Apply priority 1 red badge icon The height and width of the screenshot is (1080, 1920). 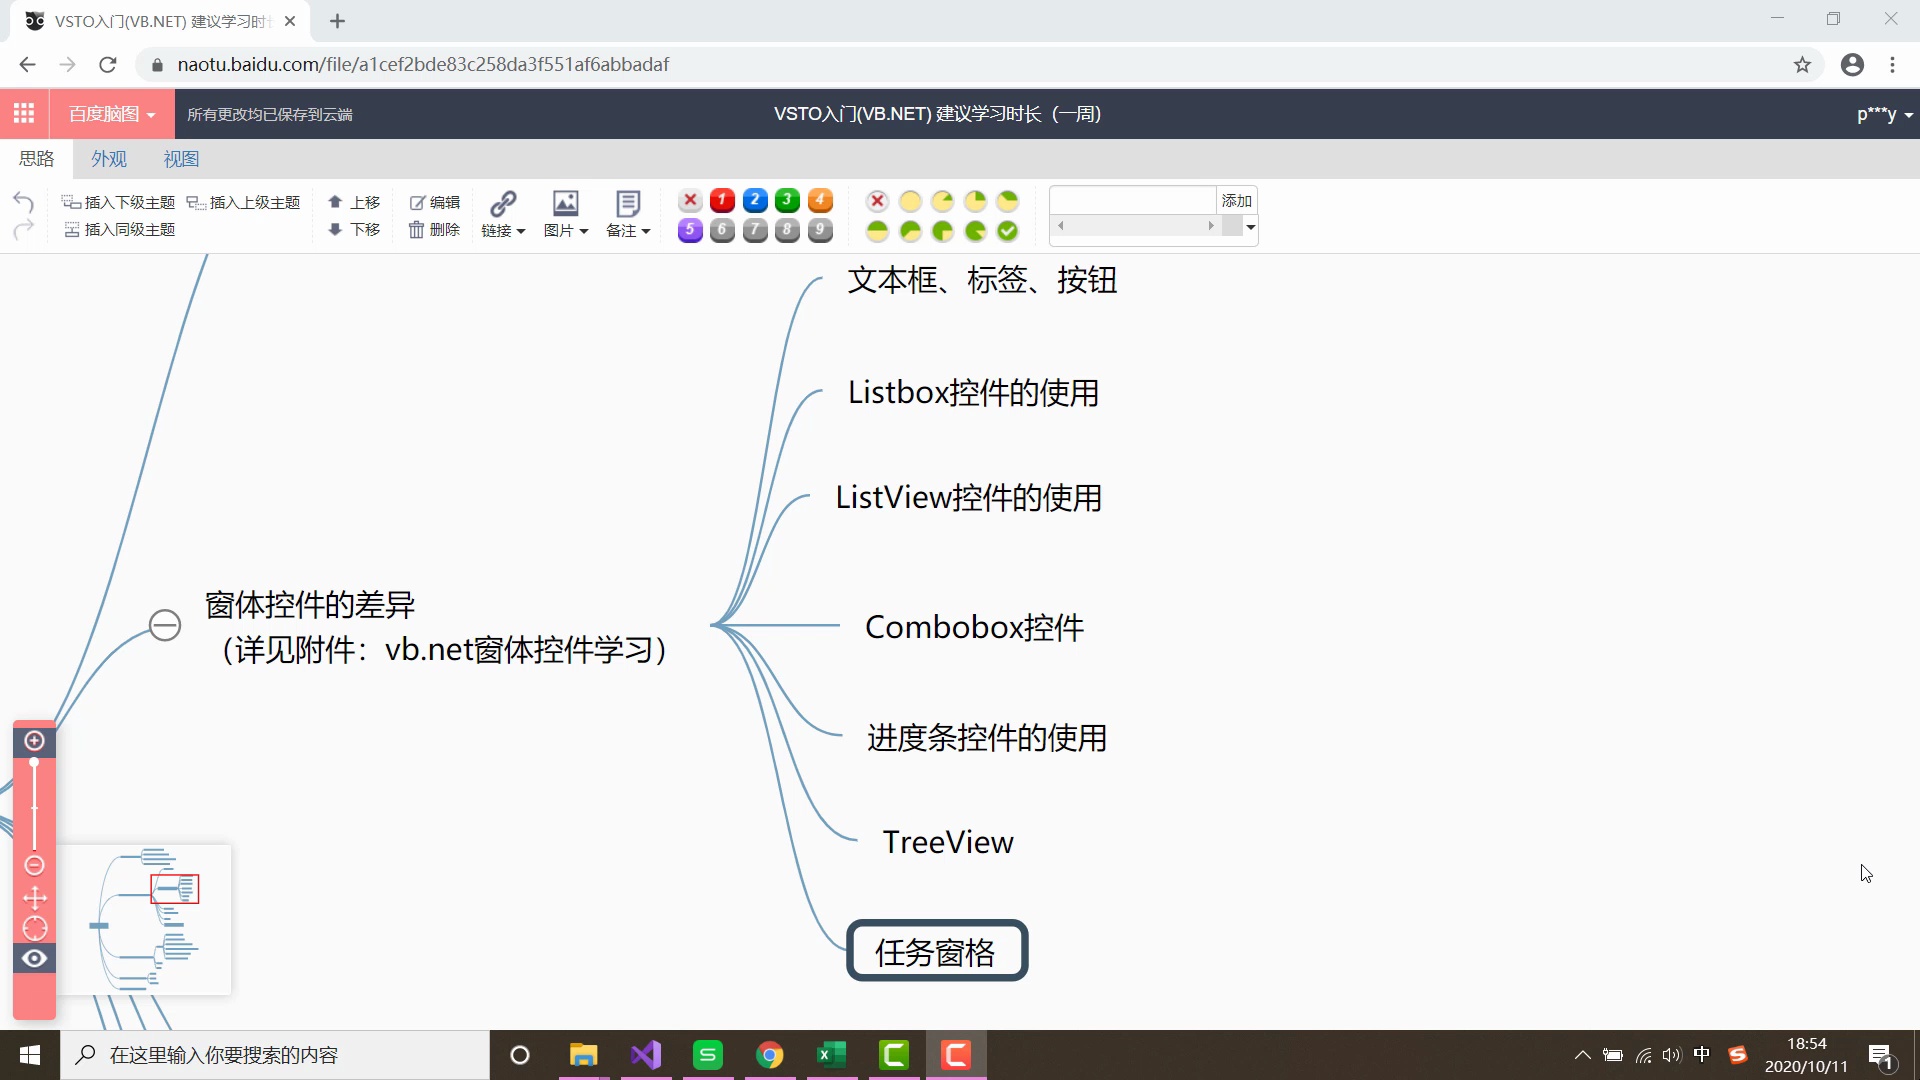pos(722,200)
